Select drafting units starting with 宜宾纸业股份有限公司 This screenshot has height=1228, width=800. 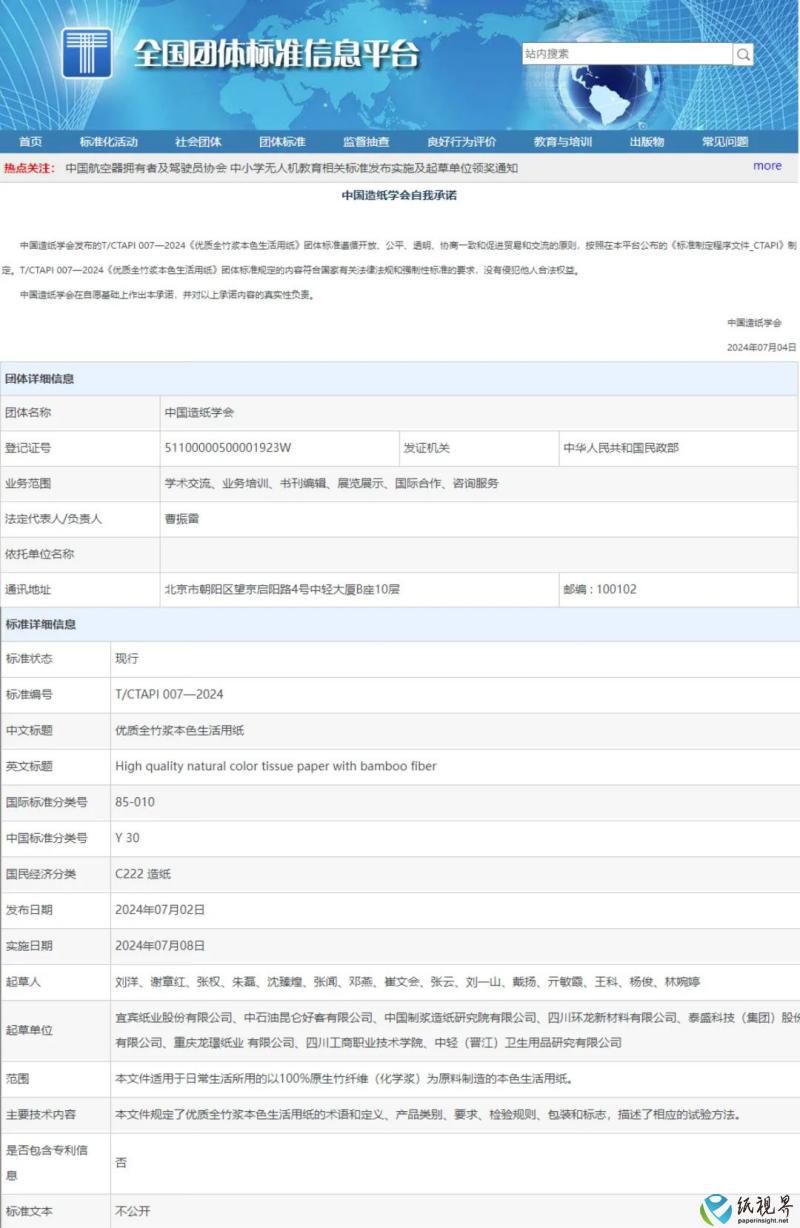(458, 1029)
